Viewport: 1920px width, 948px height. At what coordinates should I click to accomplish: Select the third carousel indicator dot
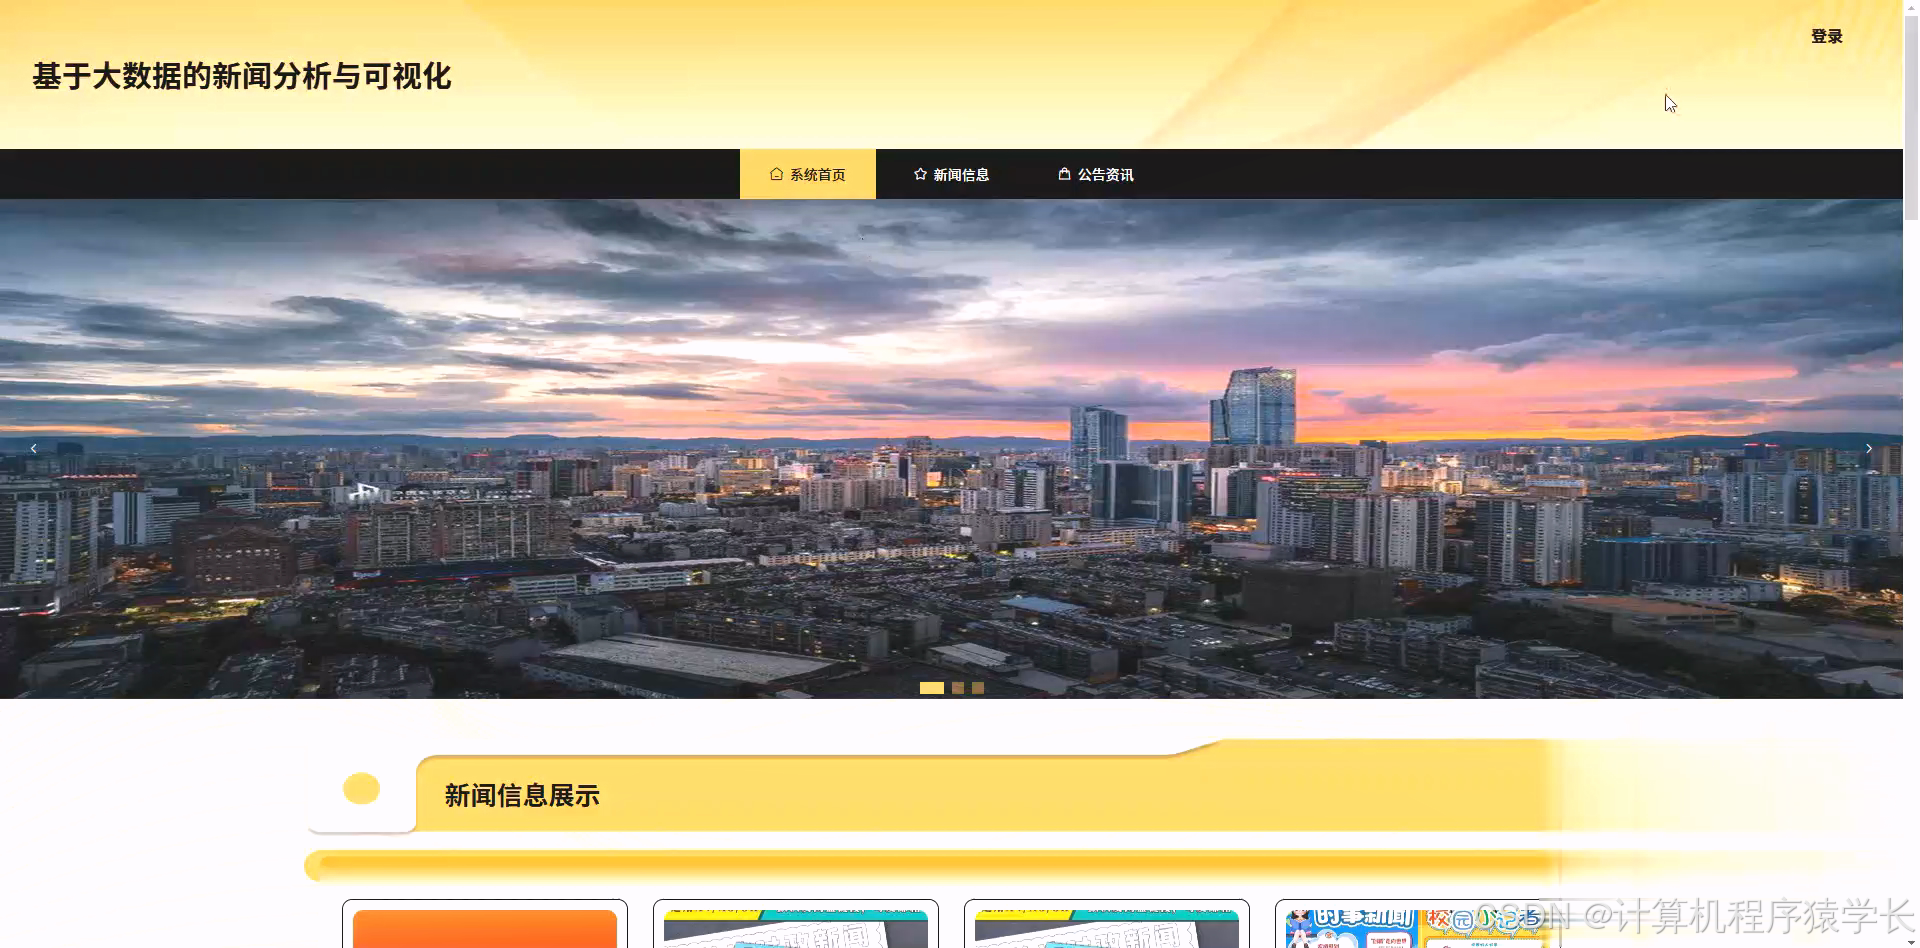[978, 688]
